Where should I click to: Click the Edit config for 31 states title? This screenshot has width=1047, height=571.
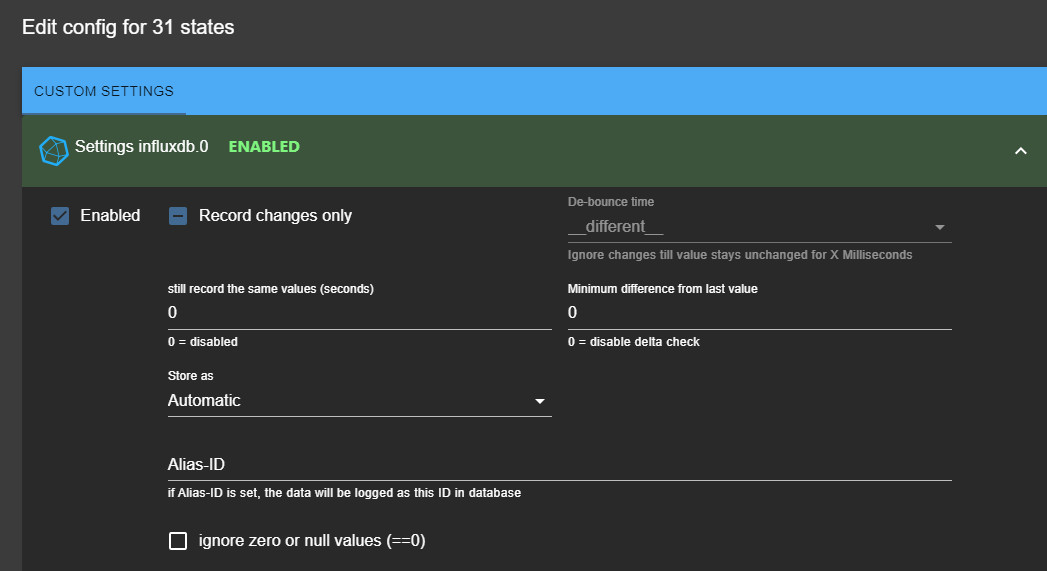[128, 28]
